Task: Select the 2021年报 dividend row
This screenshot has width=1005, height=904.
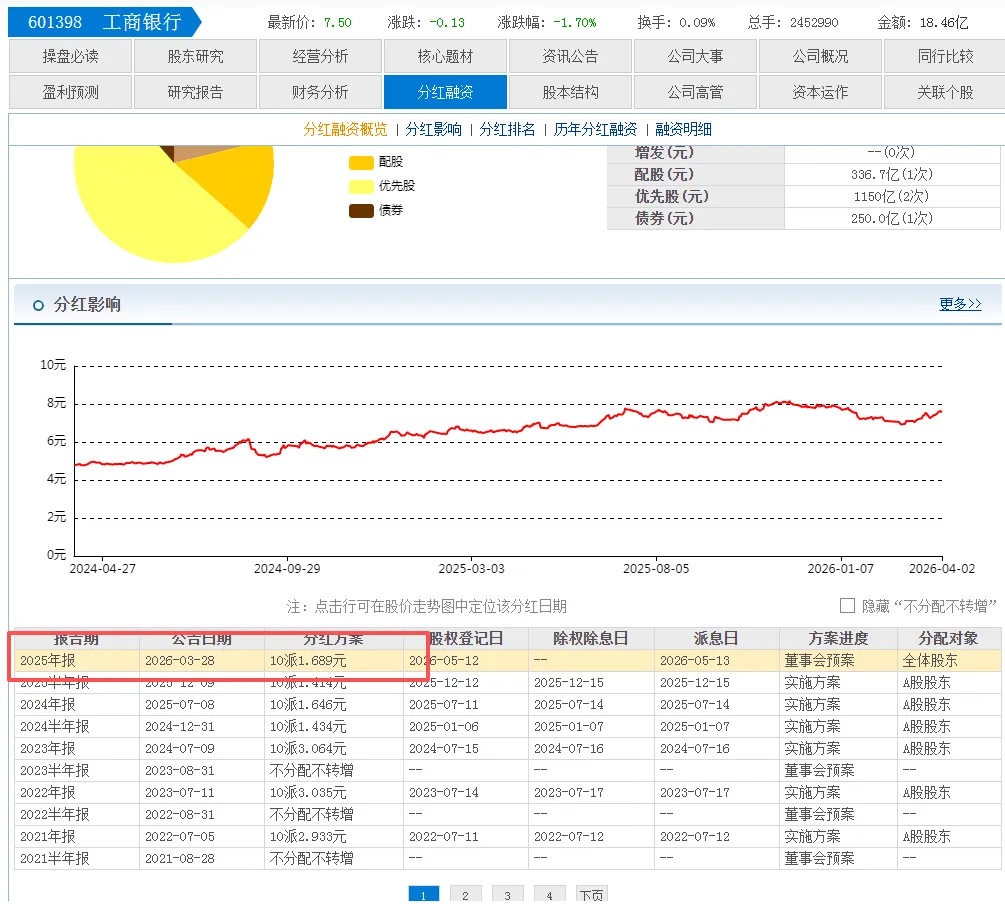Action: 508,837
